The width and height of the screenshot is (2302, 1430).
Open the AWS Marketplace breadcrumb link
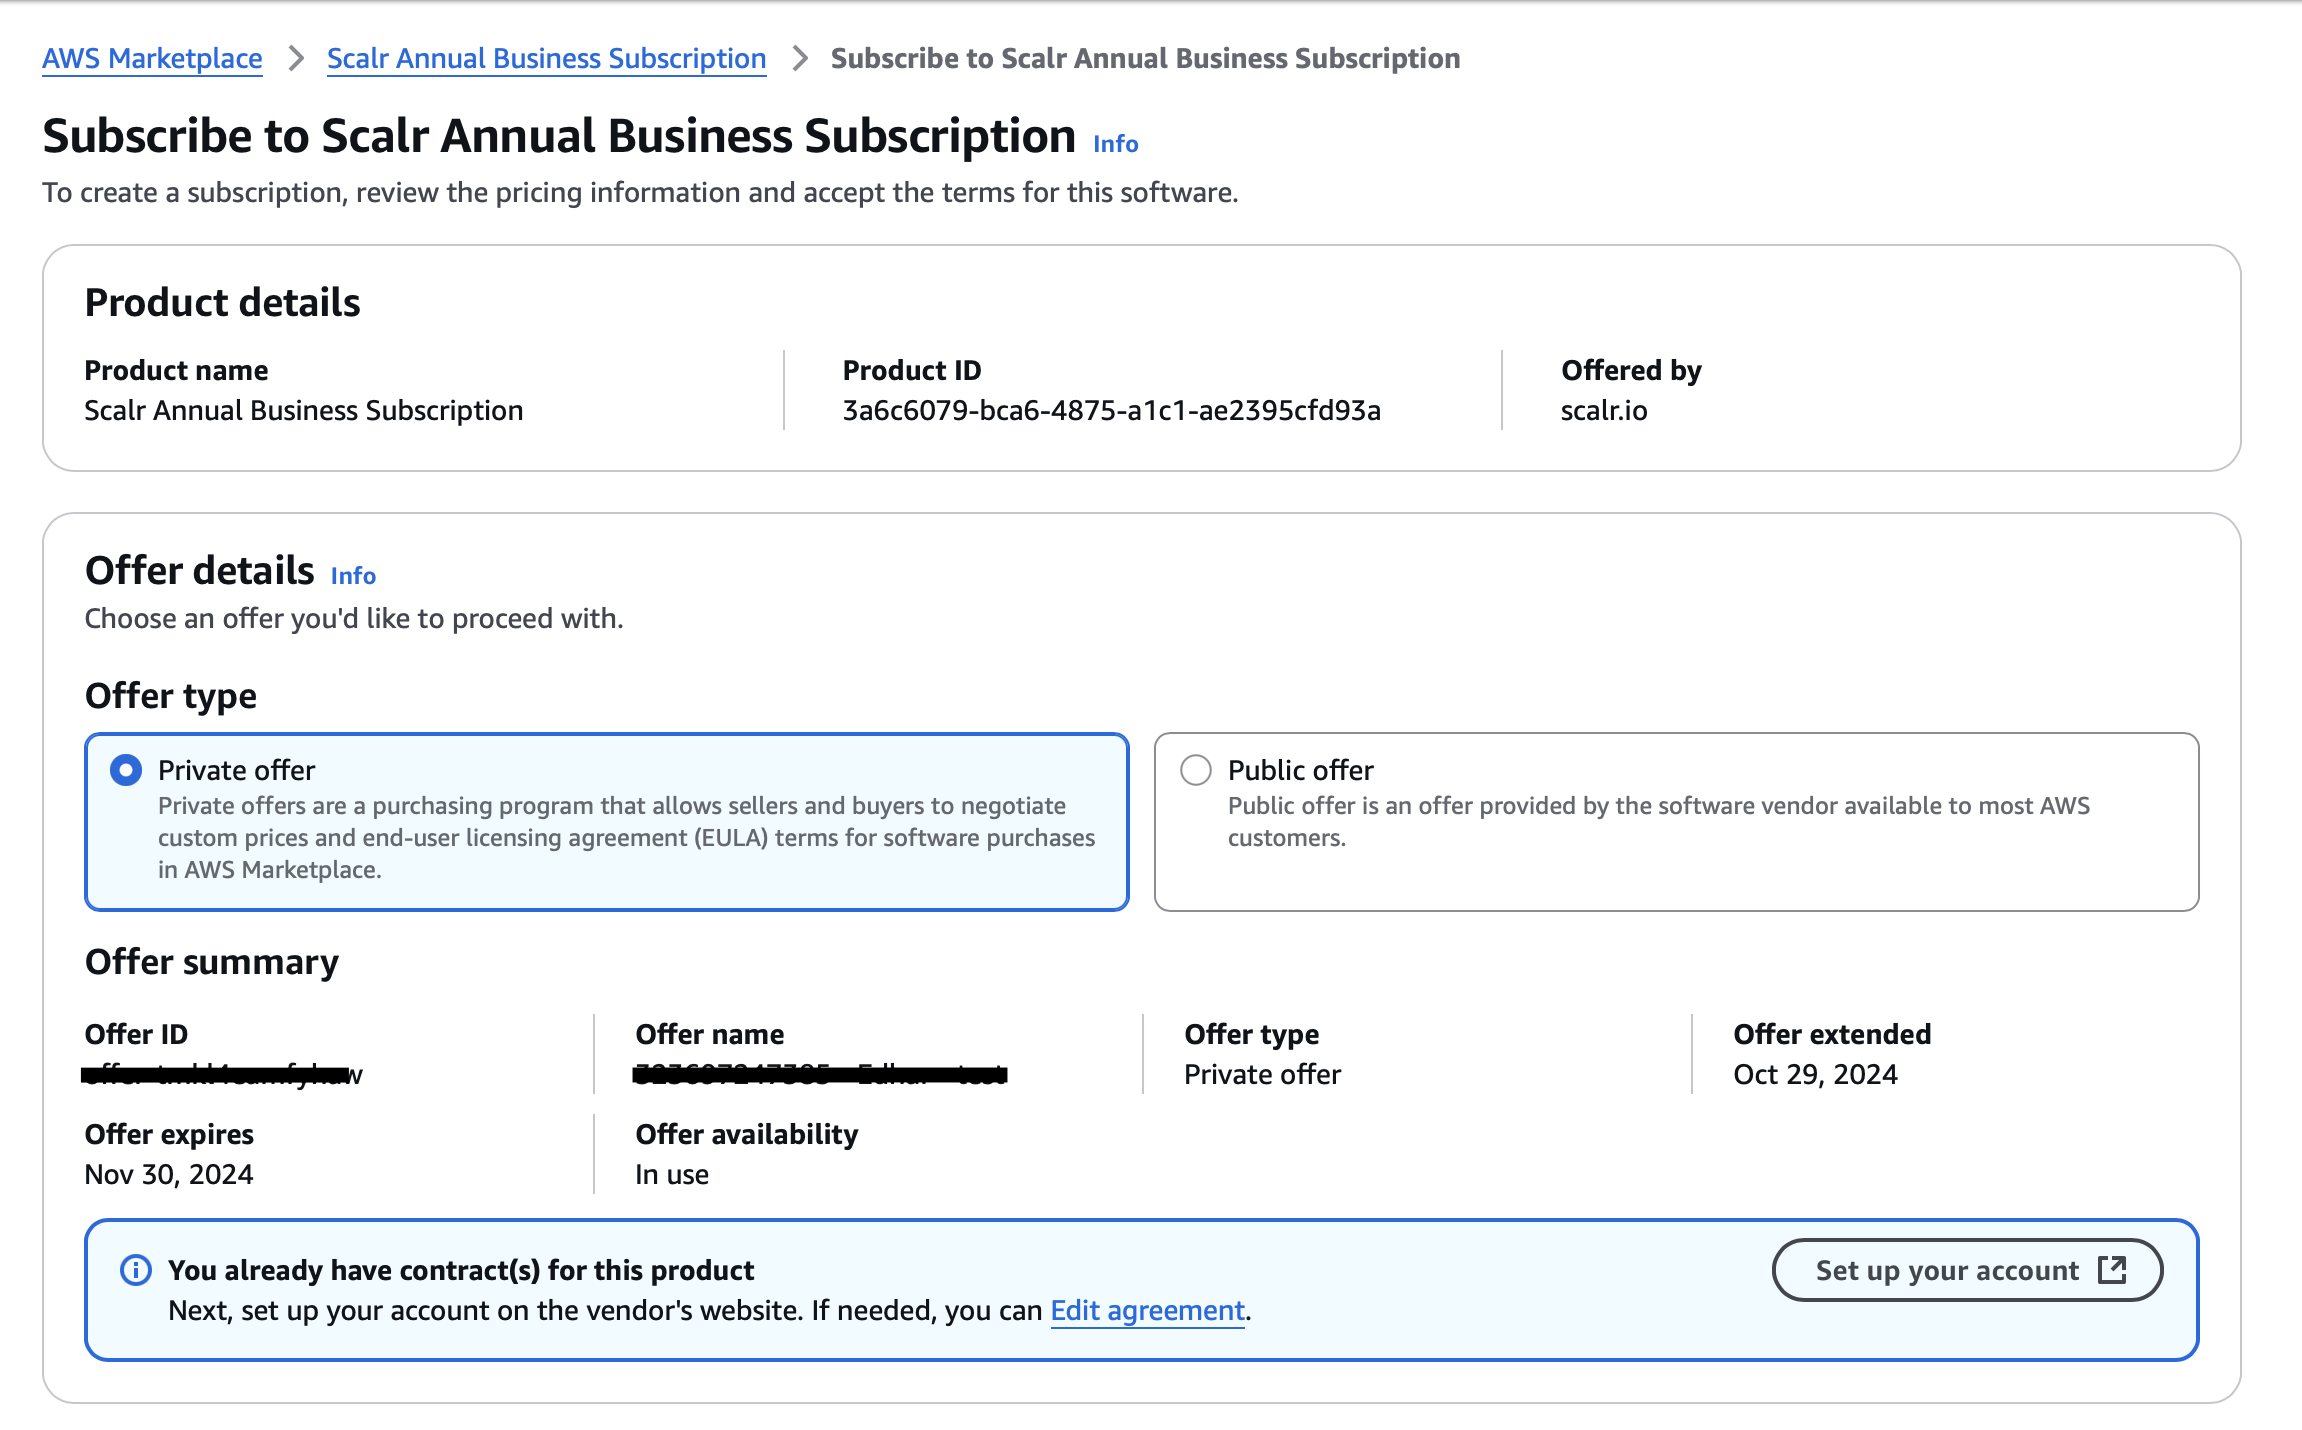(x=152, y=58)
